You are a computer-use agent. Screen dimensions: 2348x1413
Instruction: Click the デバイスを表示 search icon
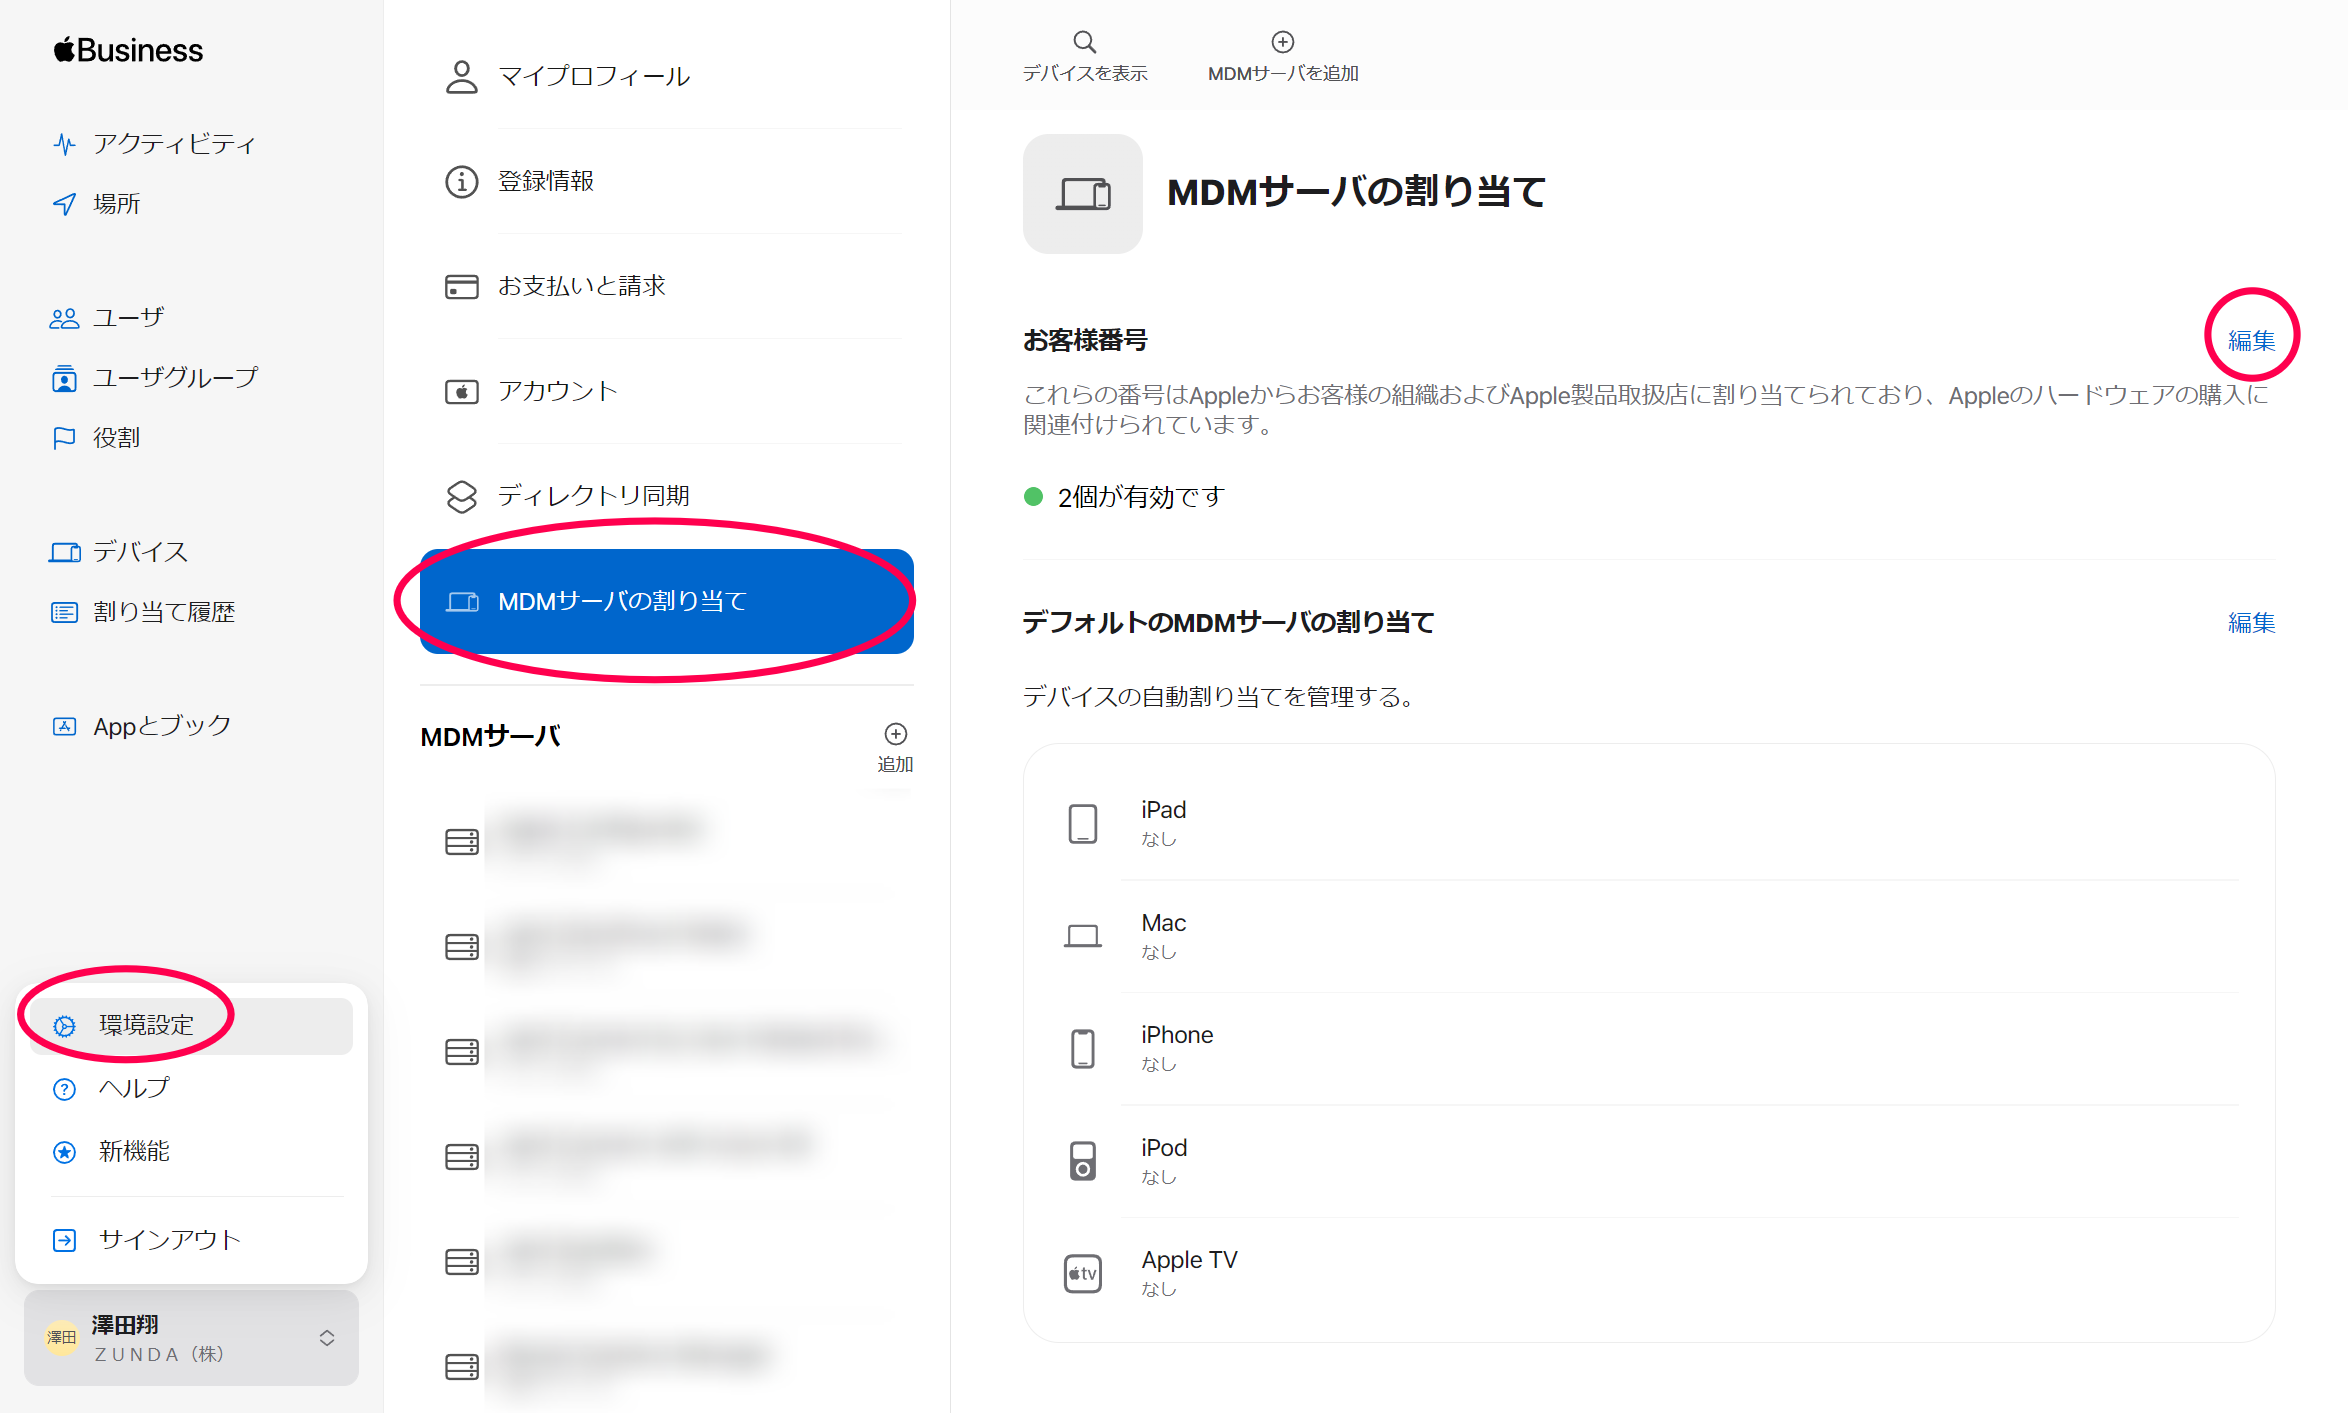(1085, 42)
